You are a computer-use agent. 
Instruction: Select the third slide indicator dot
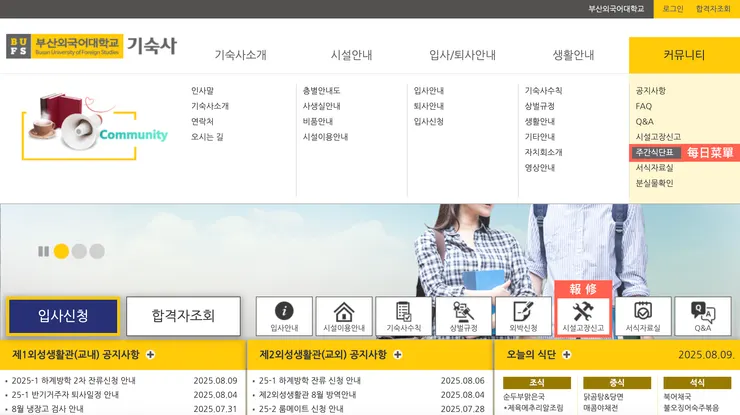click(x=97, y=251)
